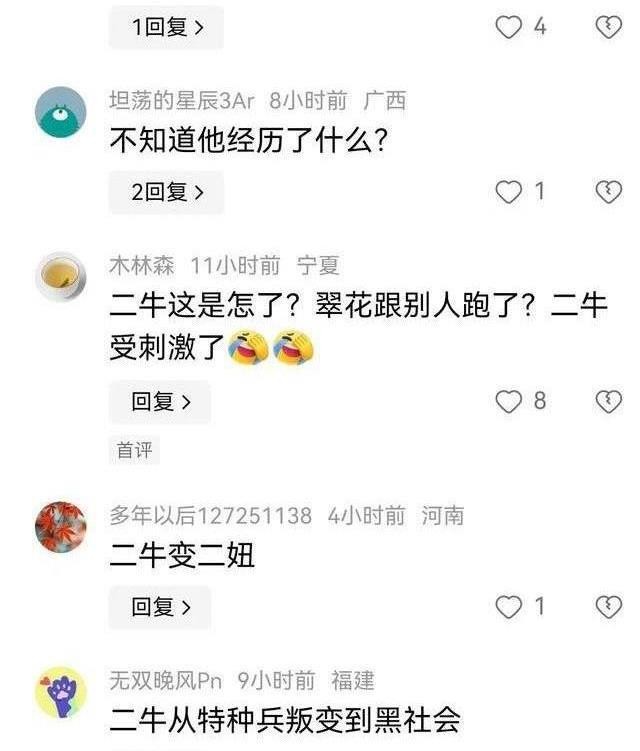Tap broken-heart beside the 4-like comment
This screenshot has width=640, height=751.
click(x=608, y=27)
